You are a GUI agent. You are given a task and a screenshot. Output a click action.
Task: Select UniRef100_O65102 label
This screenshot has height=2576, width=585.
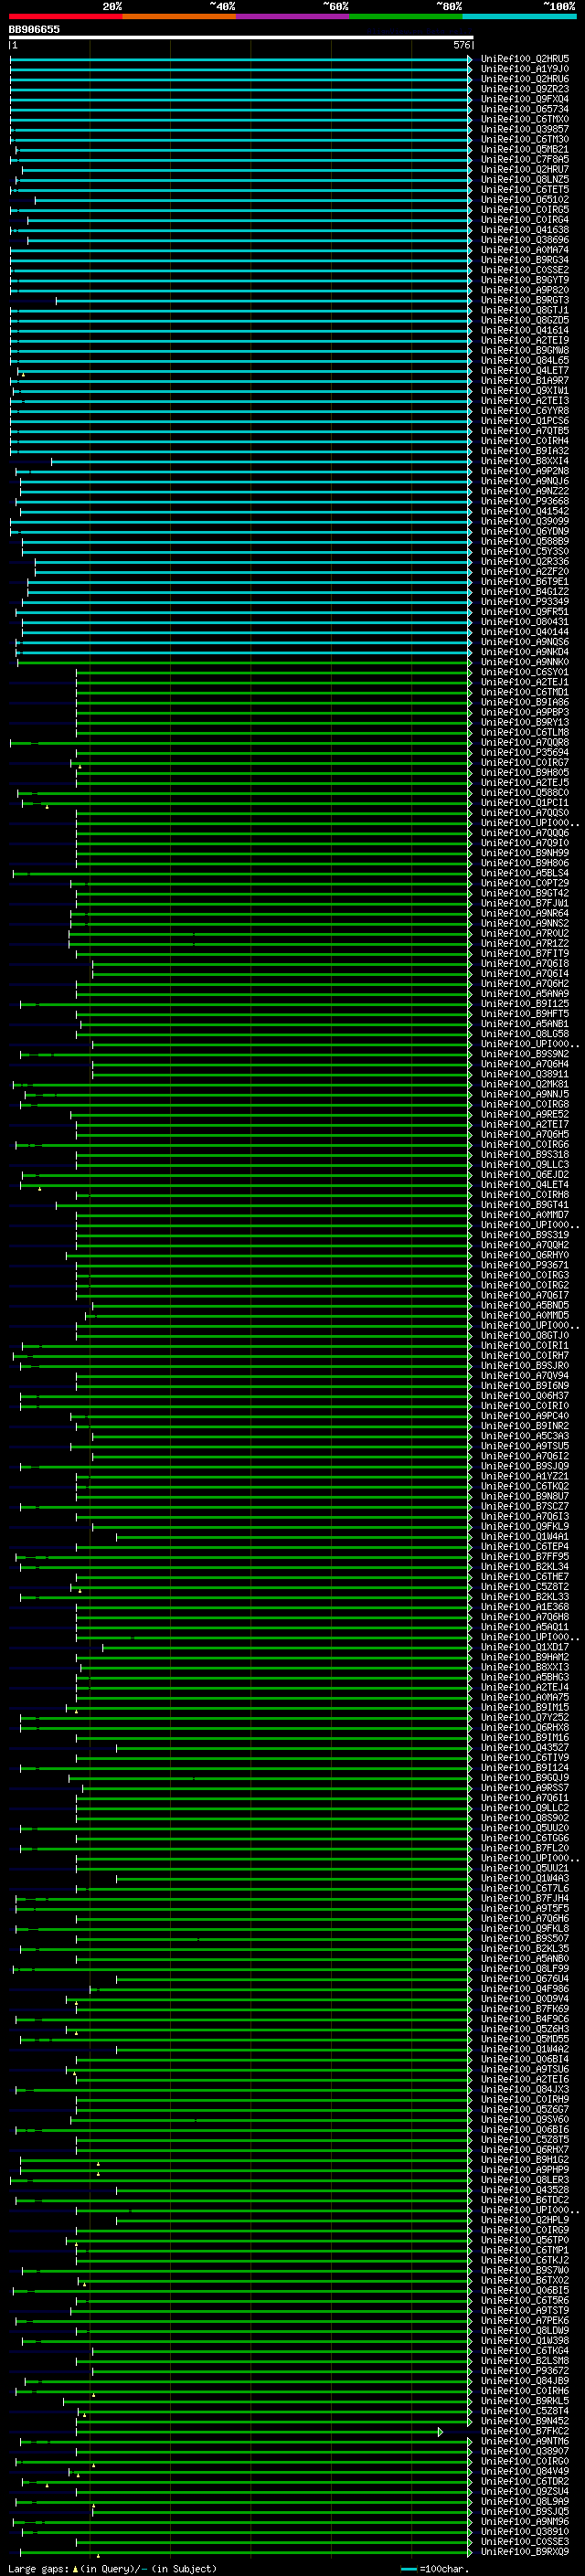(524, 200)
